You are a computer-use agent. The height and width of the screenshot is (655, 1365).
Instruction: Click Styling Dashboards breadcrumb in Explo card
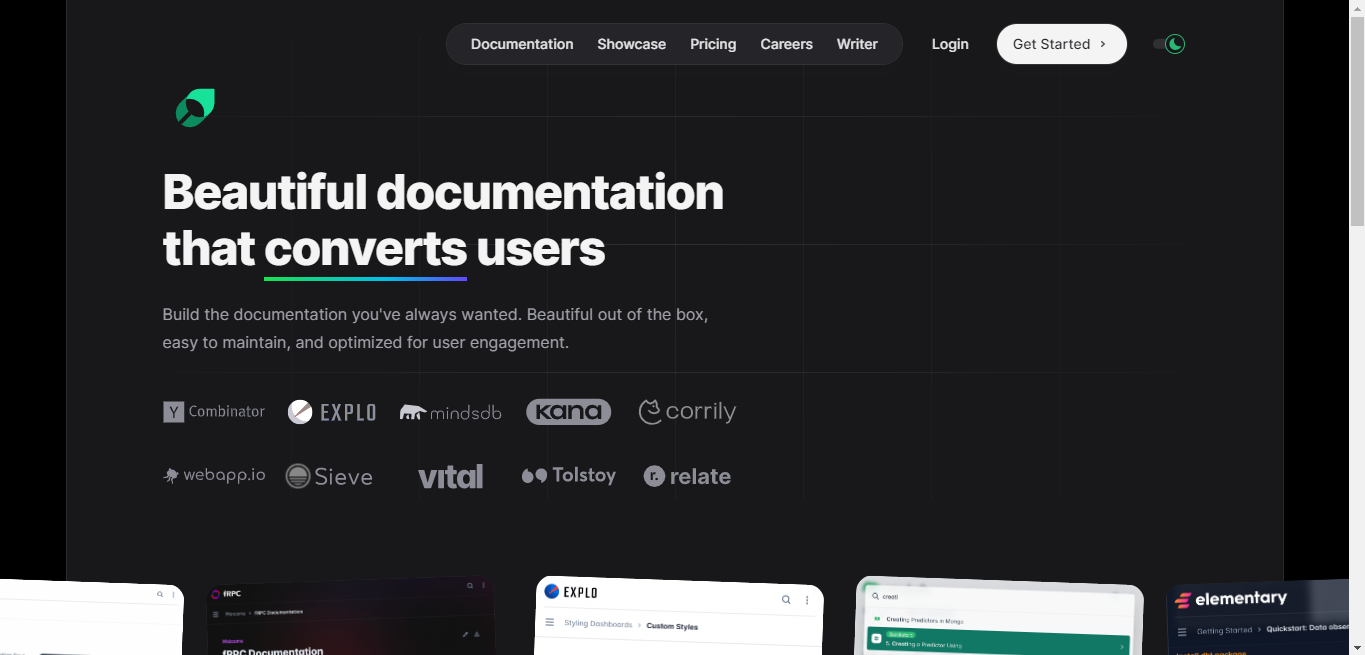point(598,624)
